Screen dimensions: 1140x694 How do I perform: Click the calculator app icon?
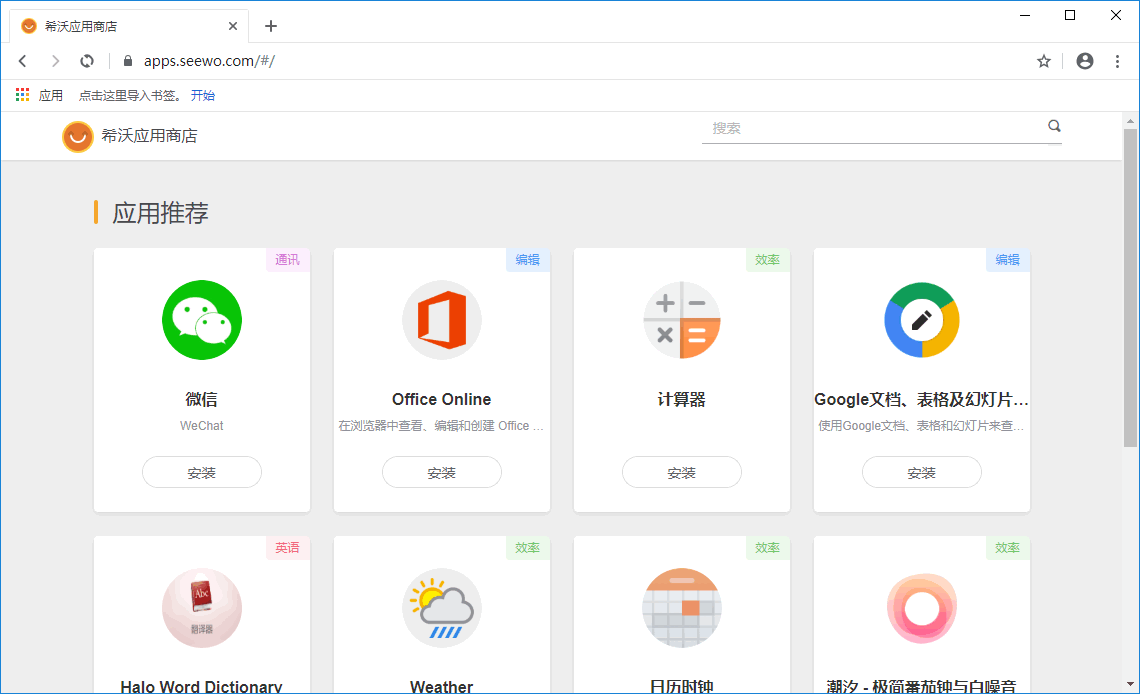point(682,320)
